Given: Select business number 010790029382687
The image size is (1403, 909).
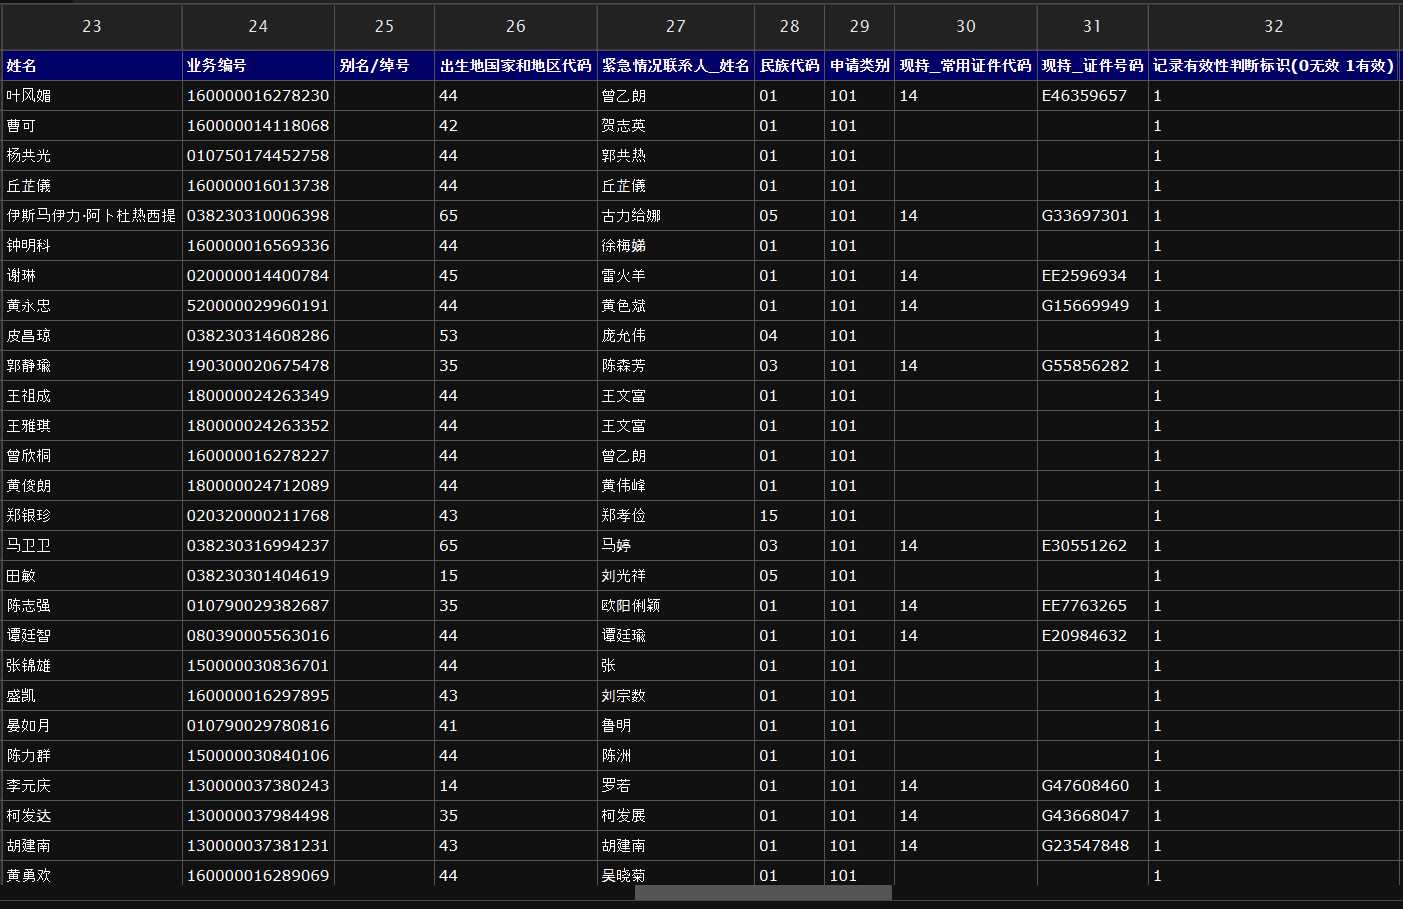Looking at the screenshot, I should pyautogui.click(x=258, y=606).
